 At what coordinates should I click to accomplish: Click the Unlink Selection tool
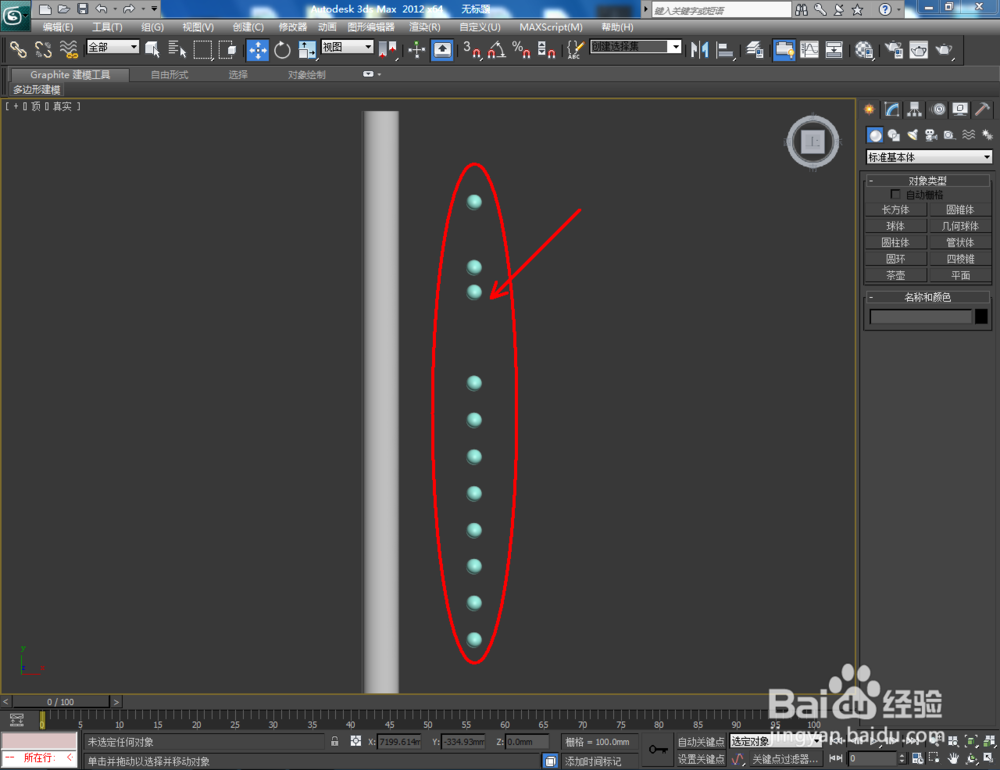43,50
